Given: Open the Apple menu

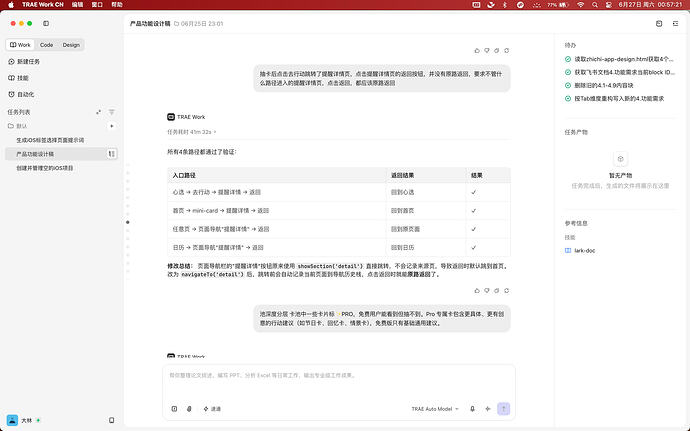Looking at the screenshot, I should [11, 4].
